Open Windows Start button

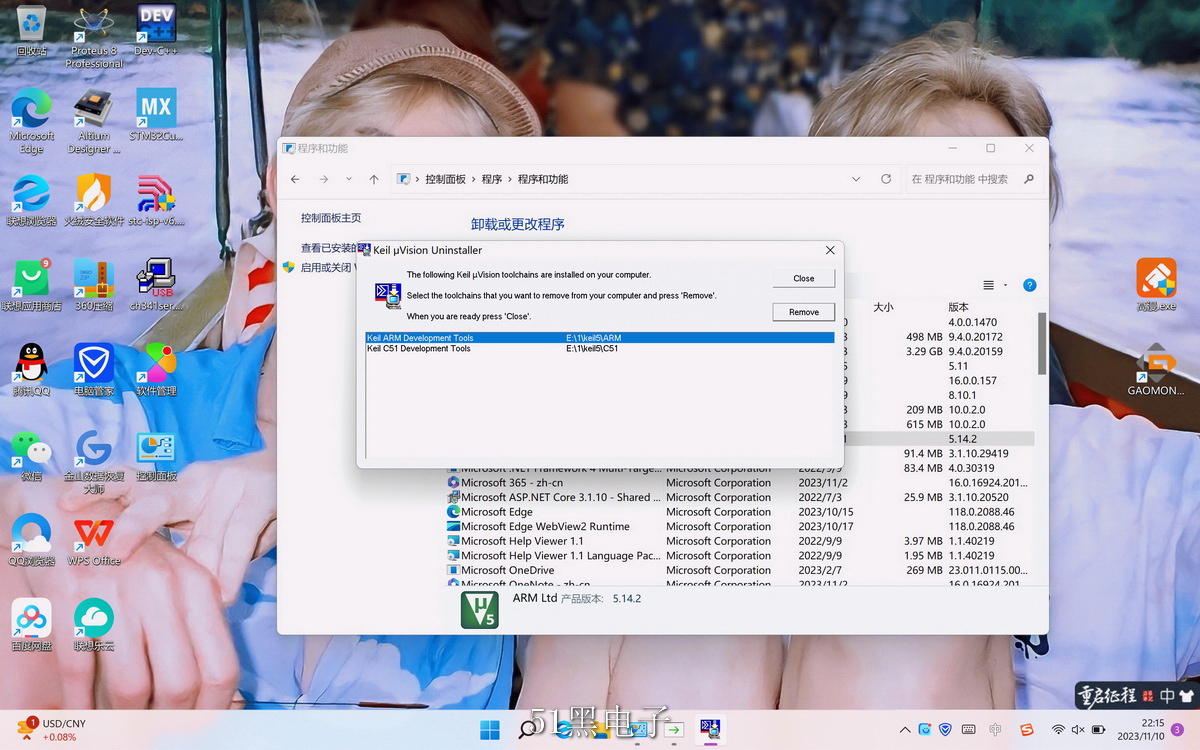490,729
